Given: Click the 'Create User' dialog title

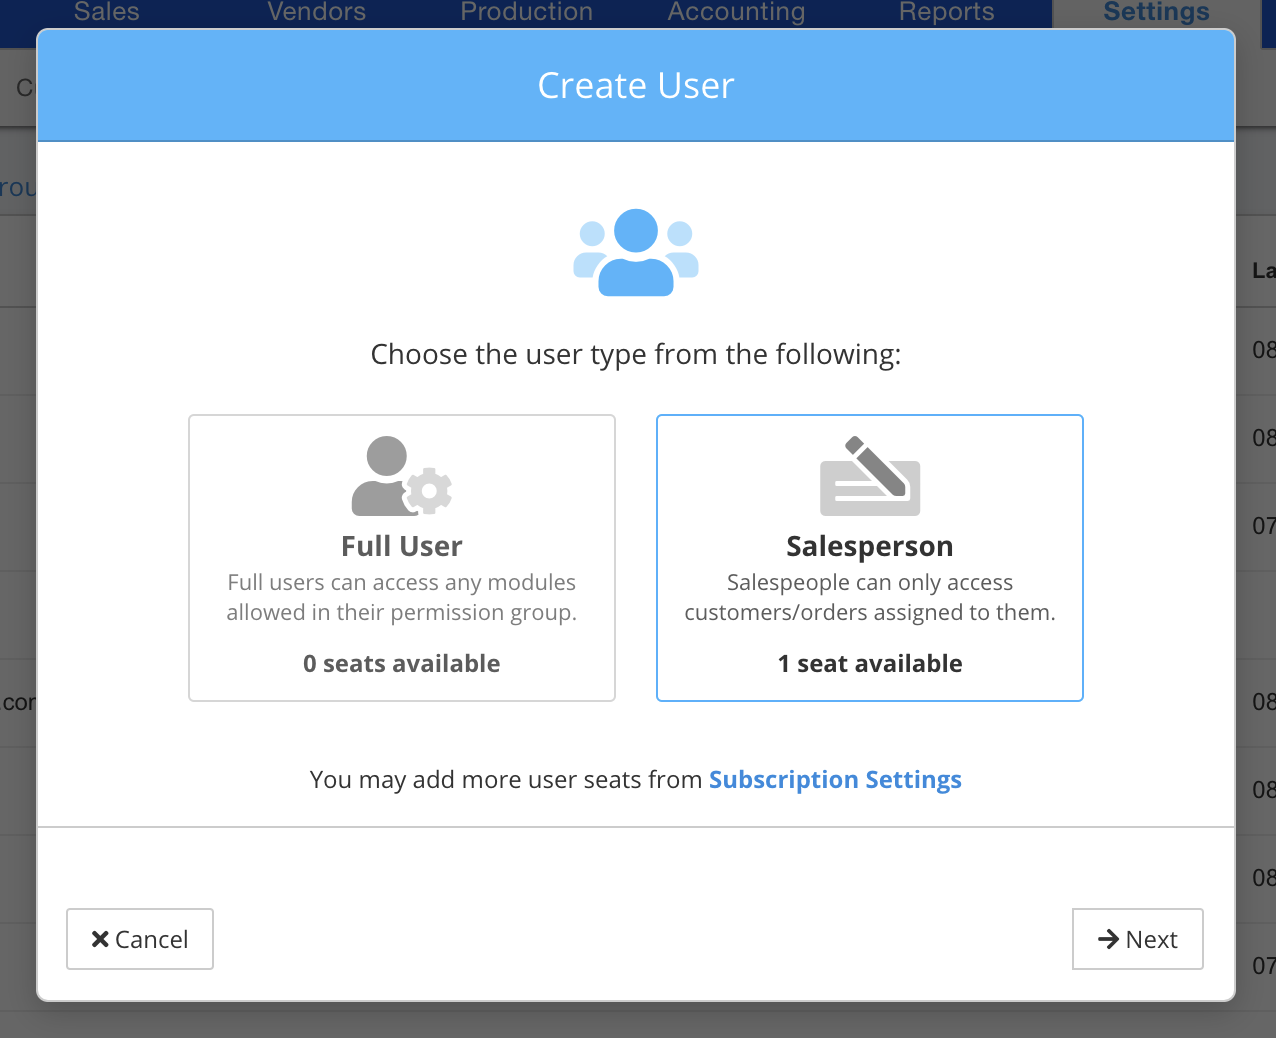Looking at the screenshot, I should pyautogui.click(x=636, y=86).
